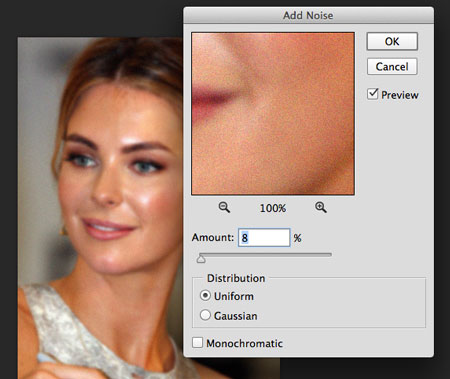
Task: Click the Add Noise dialog title bar
Action: (308, 15)
